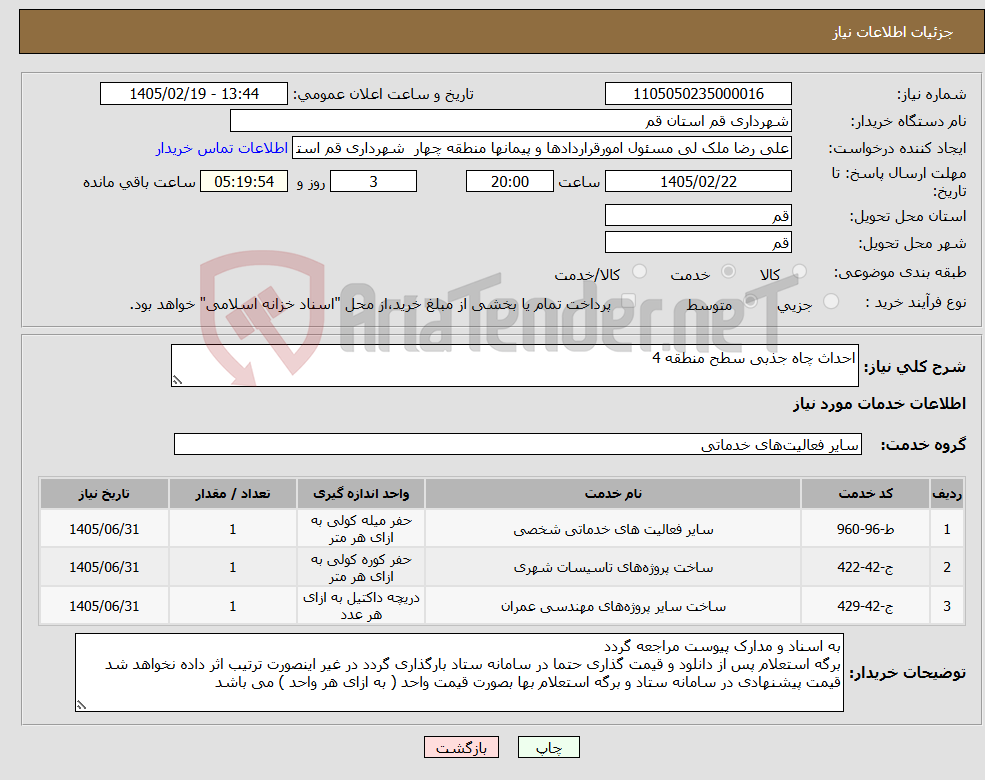Select the خدمت radio button
The width and height of the screenshot is (985, 780).
click(728, 271)
